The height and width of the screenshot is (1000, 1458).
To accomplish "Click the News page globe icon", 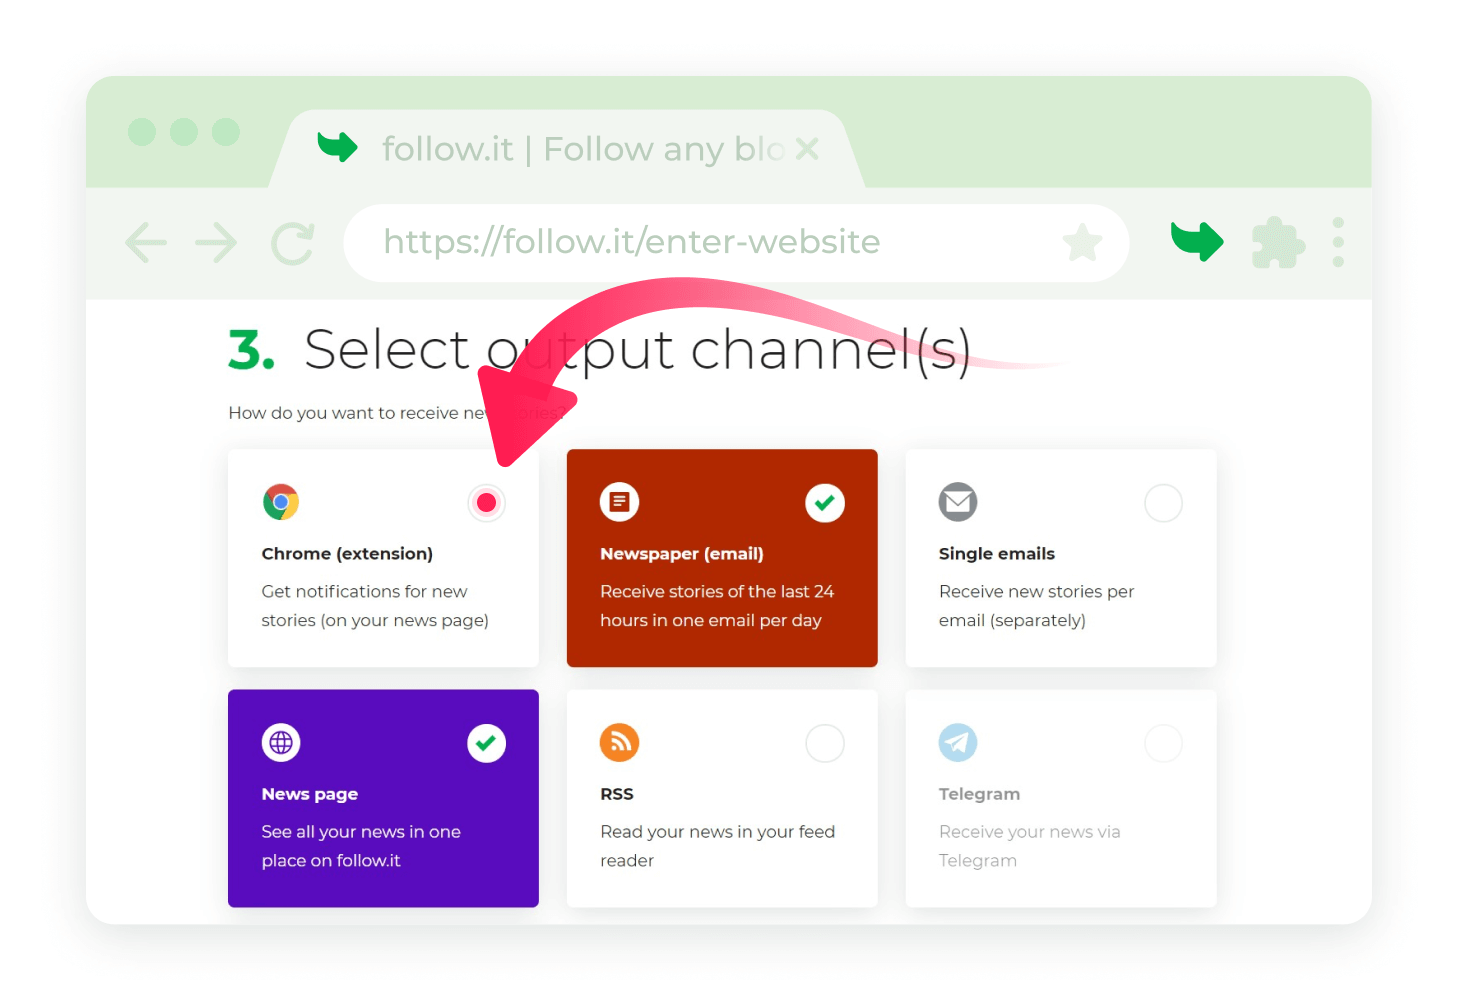I will coord(281,742).
